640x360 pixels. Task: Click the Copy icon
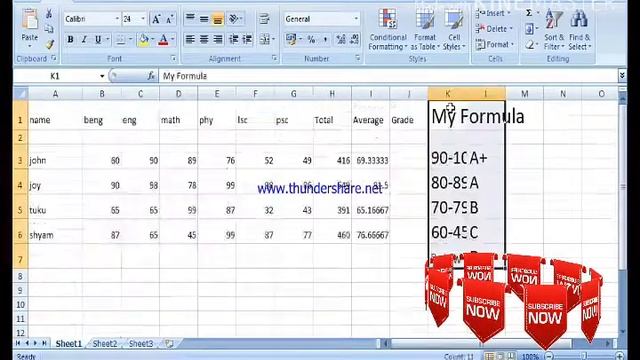coord(49,29)
